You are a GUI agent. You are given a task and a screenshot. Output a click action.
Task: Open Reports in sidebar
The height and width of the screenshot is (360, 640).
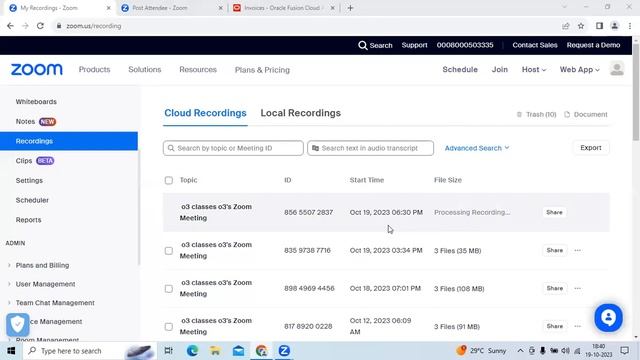click(x=28, y=220)
